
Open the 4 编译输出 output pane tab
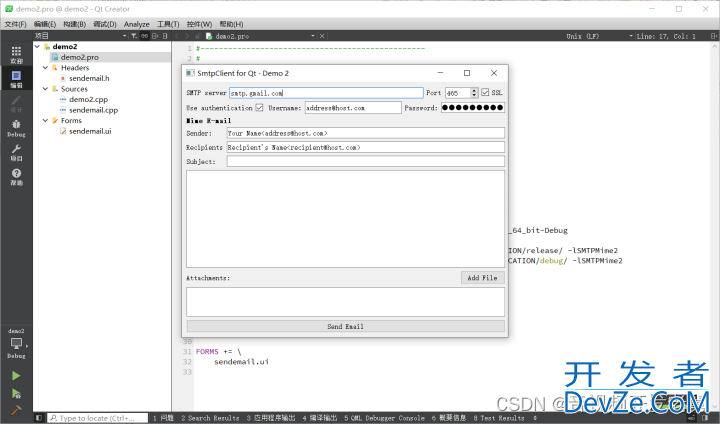[320, 418]
